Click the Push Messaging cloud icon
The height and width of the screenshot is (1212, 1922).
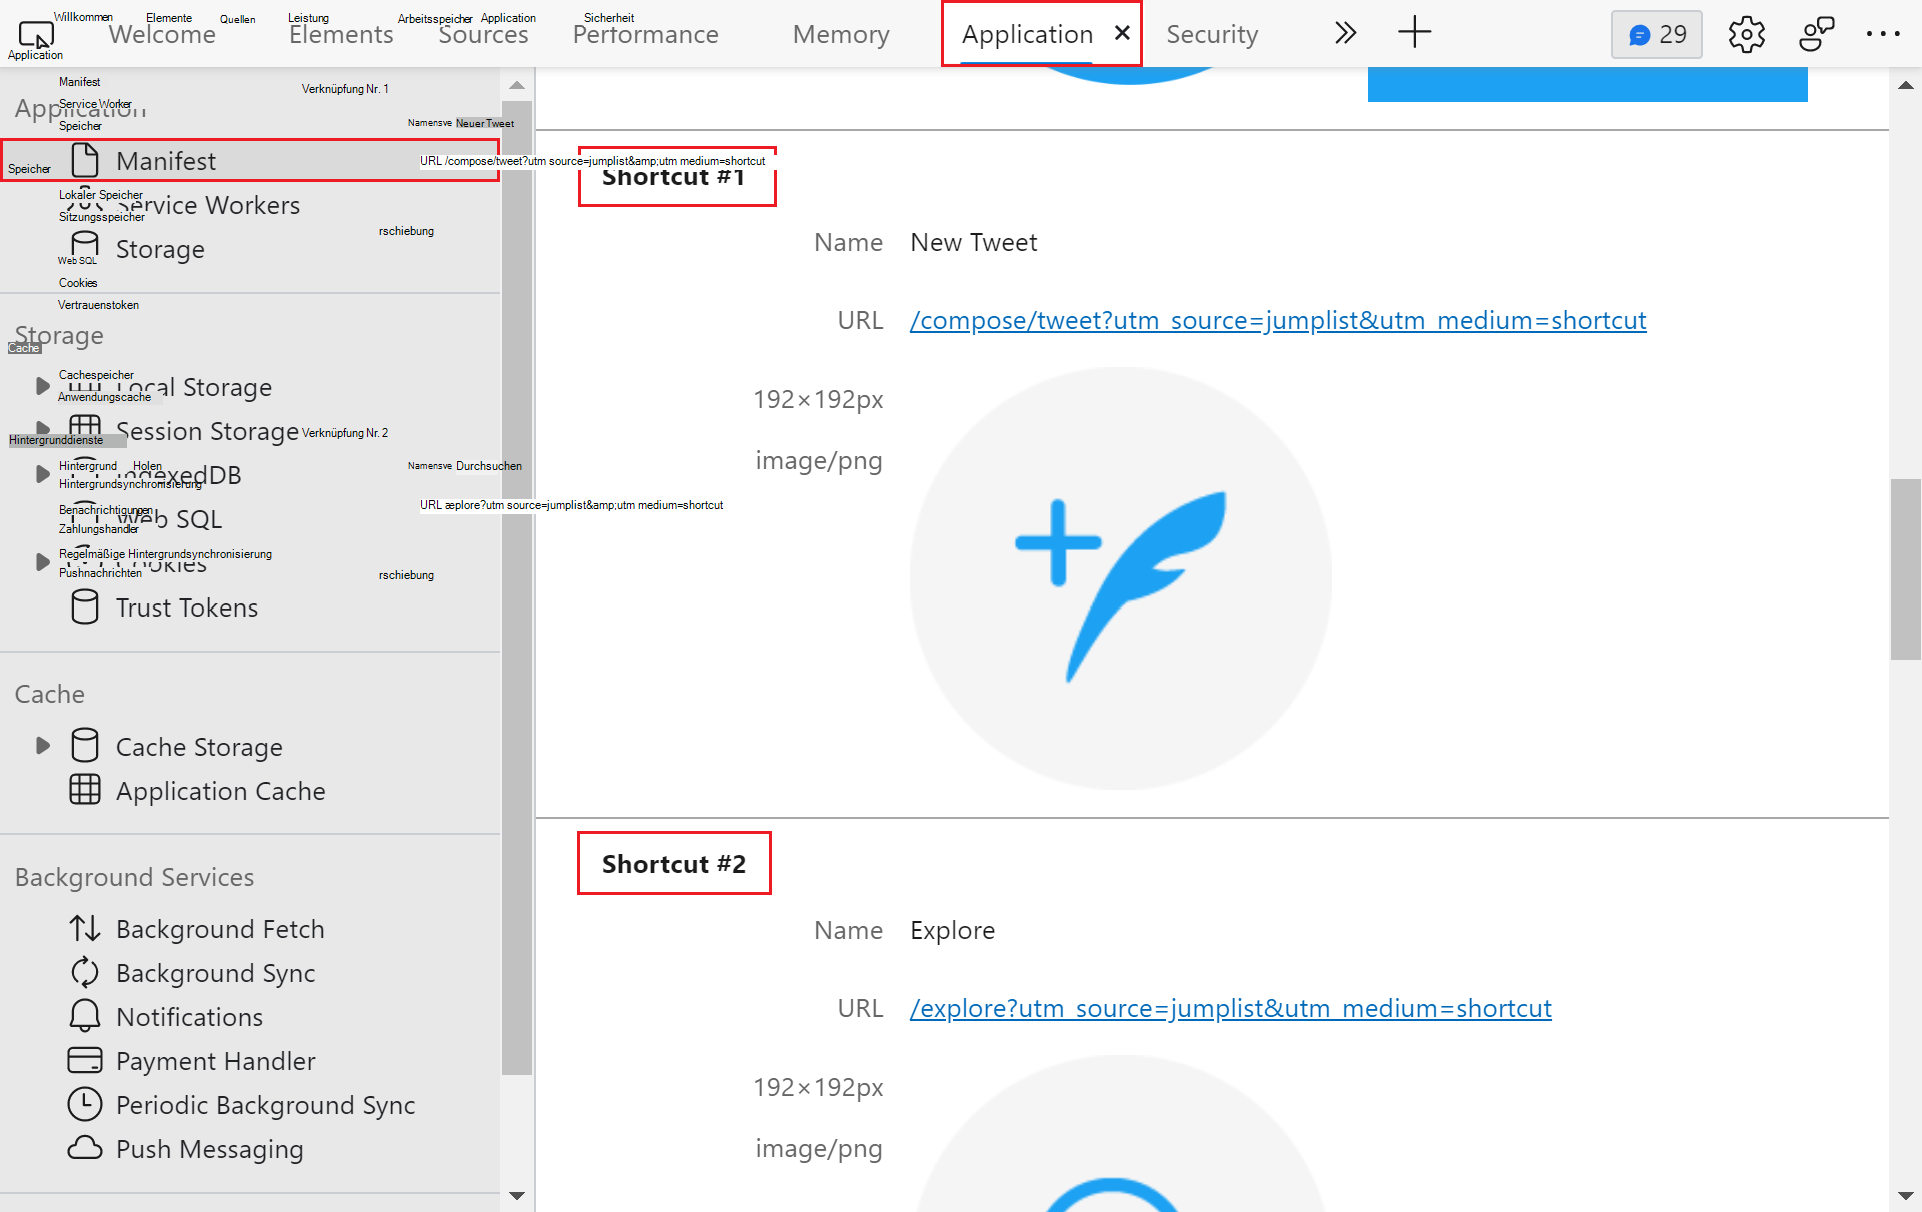tap(85, 1148)
